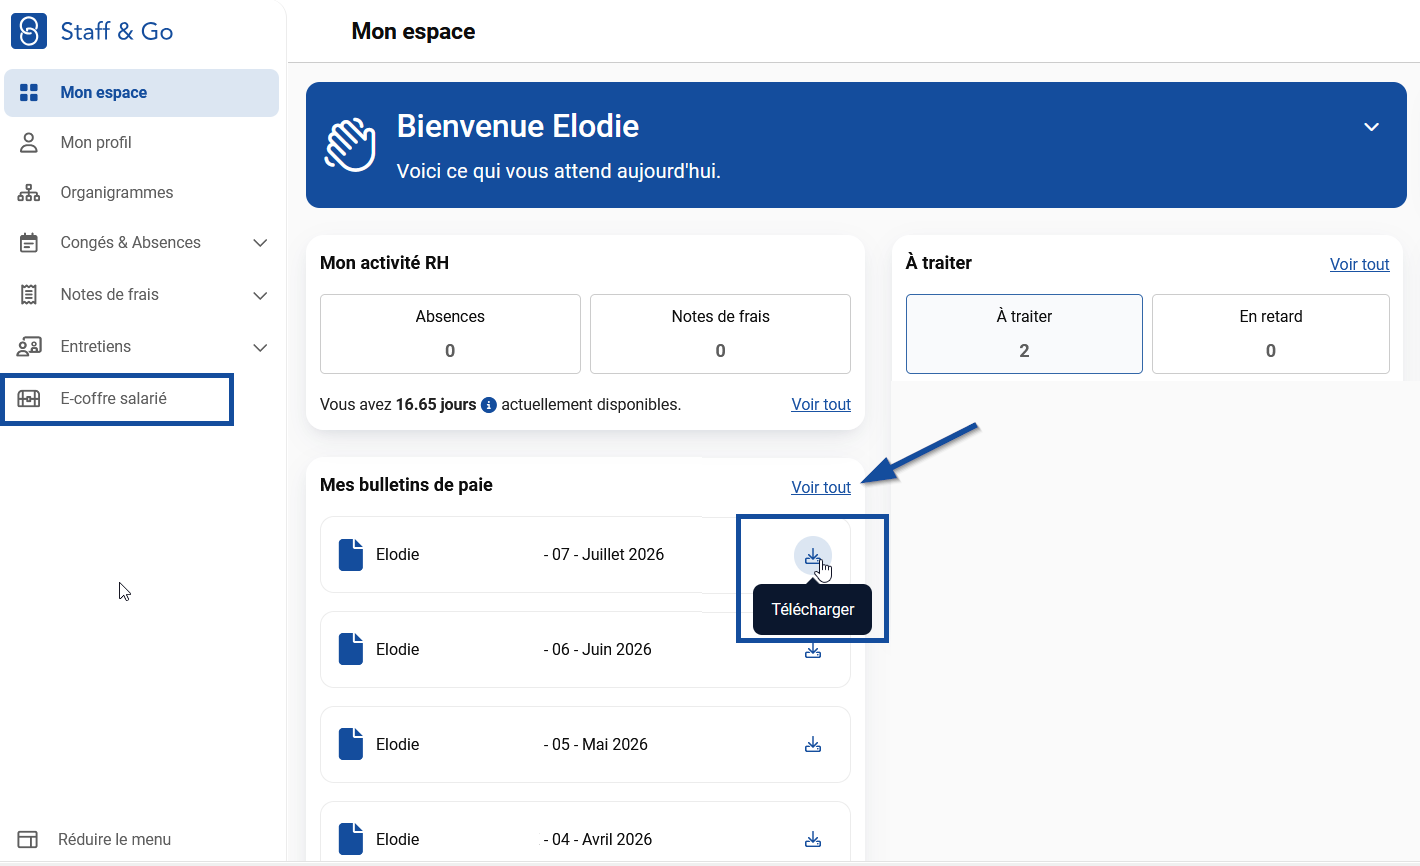The height and width of the screenshot is (866, 1420).
Task: Select the À traiter tab with count 2
Action: pyautogui.click(x=1024, y=334)
